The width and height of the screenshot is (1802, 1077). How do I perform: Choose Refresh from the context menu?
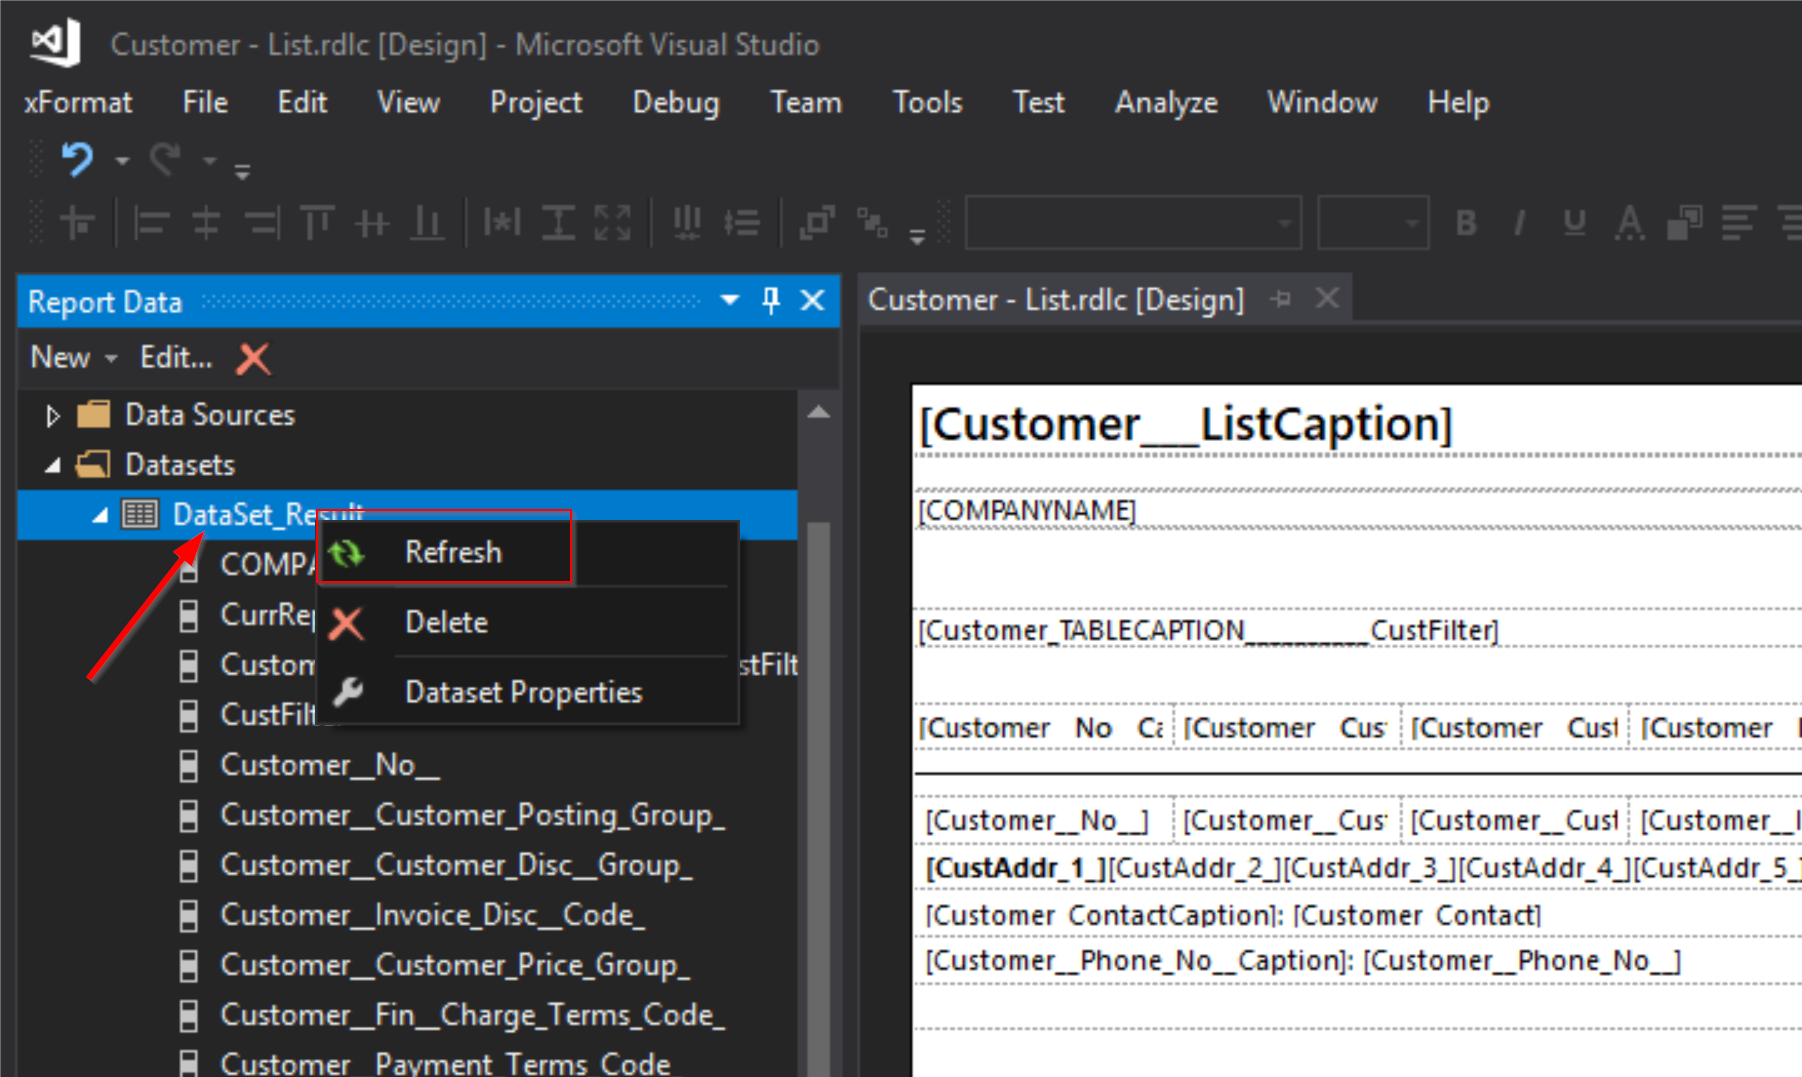pos(452,551)
